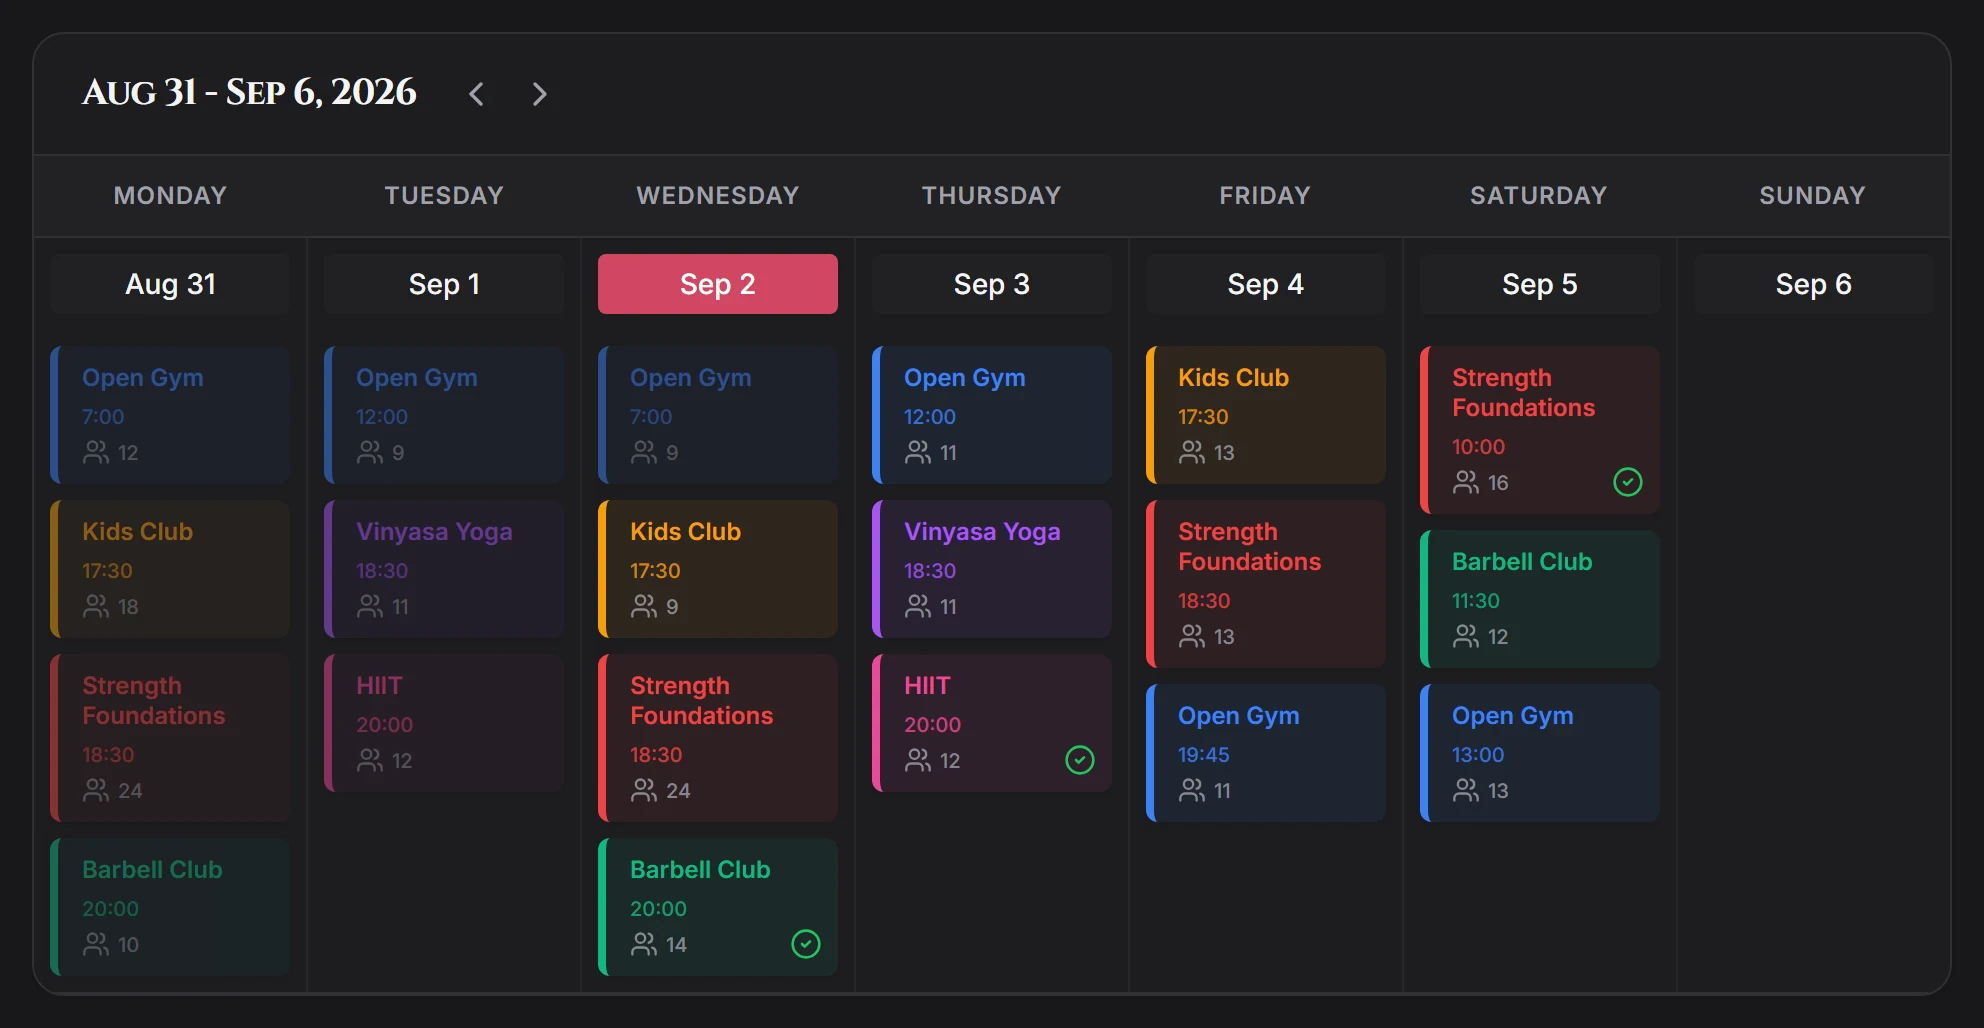Image resolution: width=1984 pixels, height=1028 pixels.
Task: Click attendee count 24 on Monday Strength Foundations
Action: [130, 791]
